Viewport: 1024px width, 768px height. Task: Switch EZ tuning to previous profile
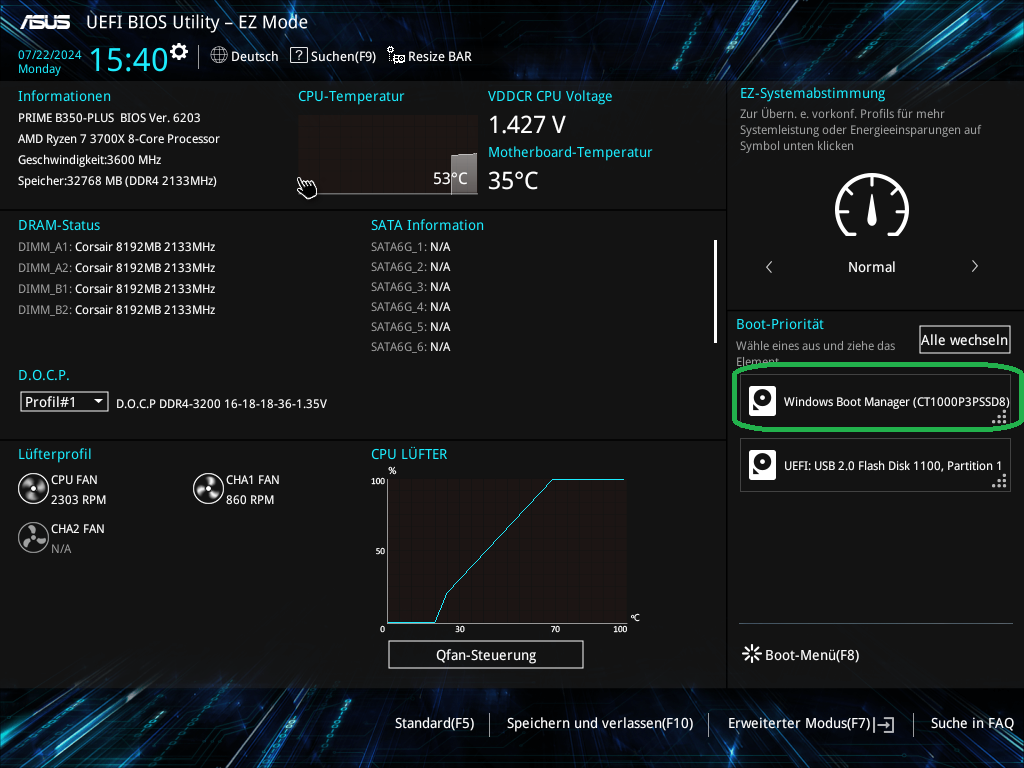769,266
